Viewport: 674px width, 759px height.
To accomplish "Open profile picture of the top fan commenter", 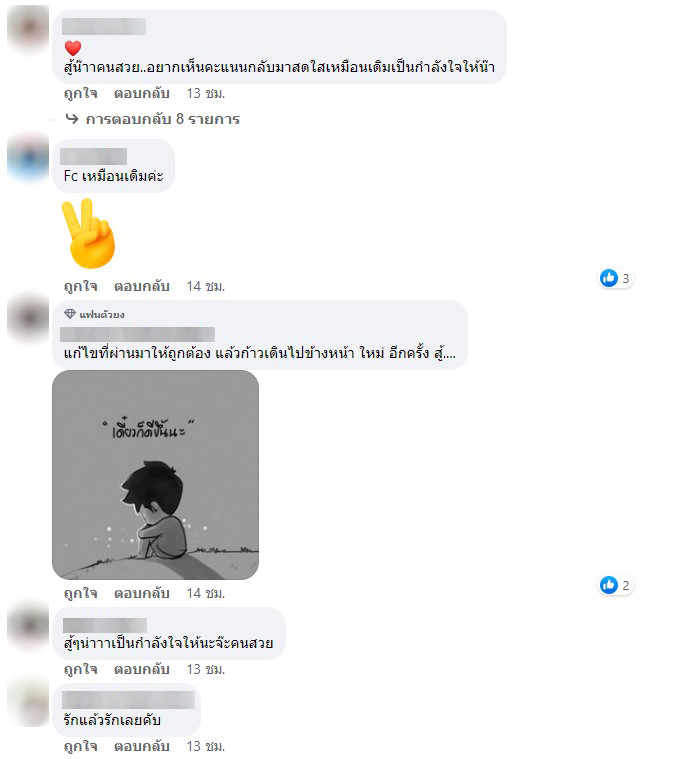I will [28, 319].
